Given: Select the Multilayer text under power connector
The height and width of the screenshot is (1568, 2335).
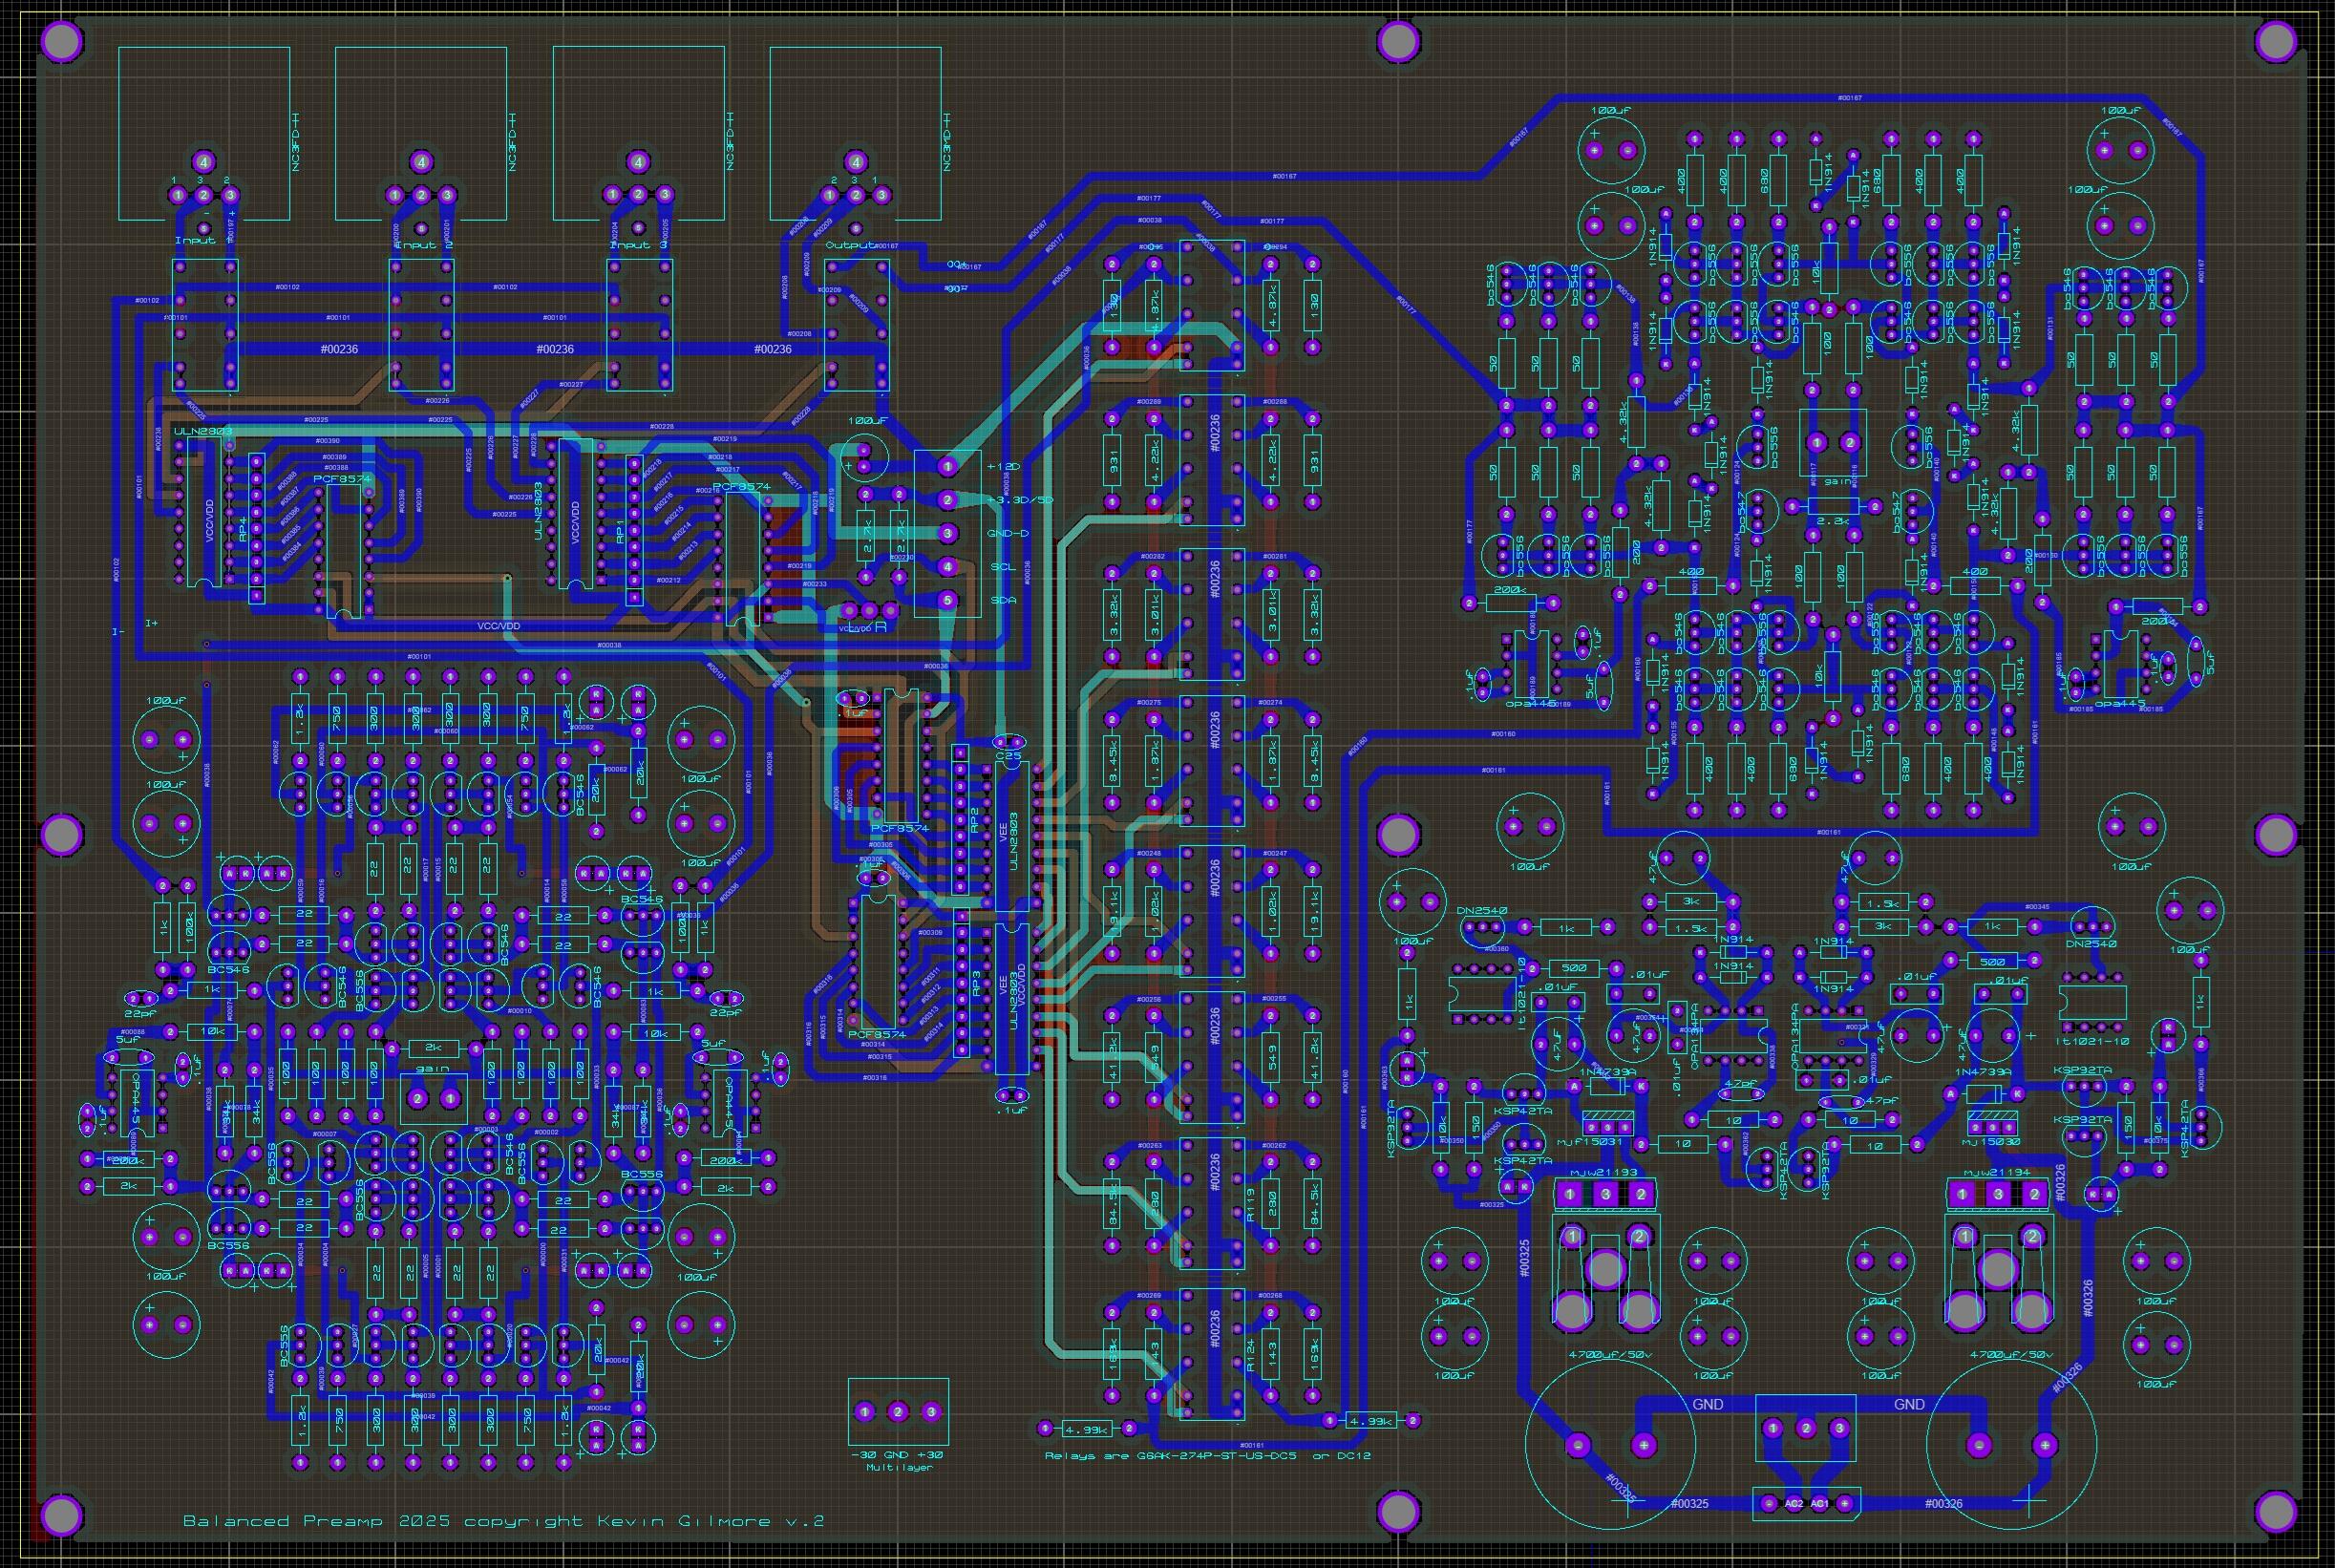Looking at the screenshot, I should [x=898, y=1467].
